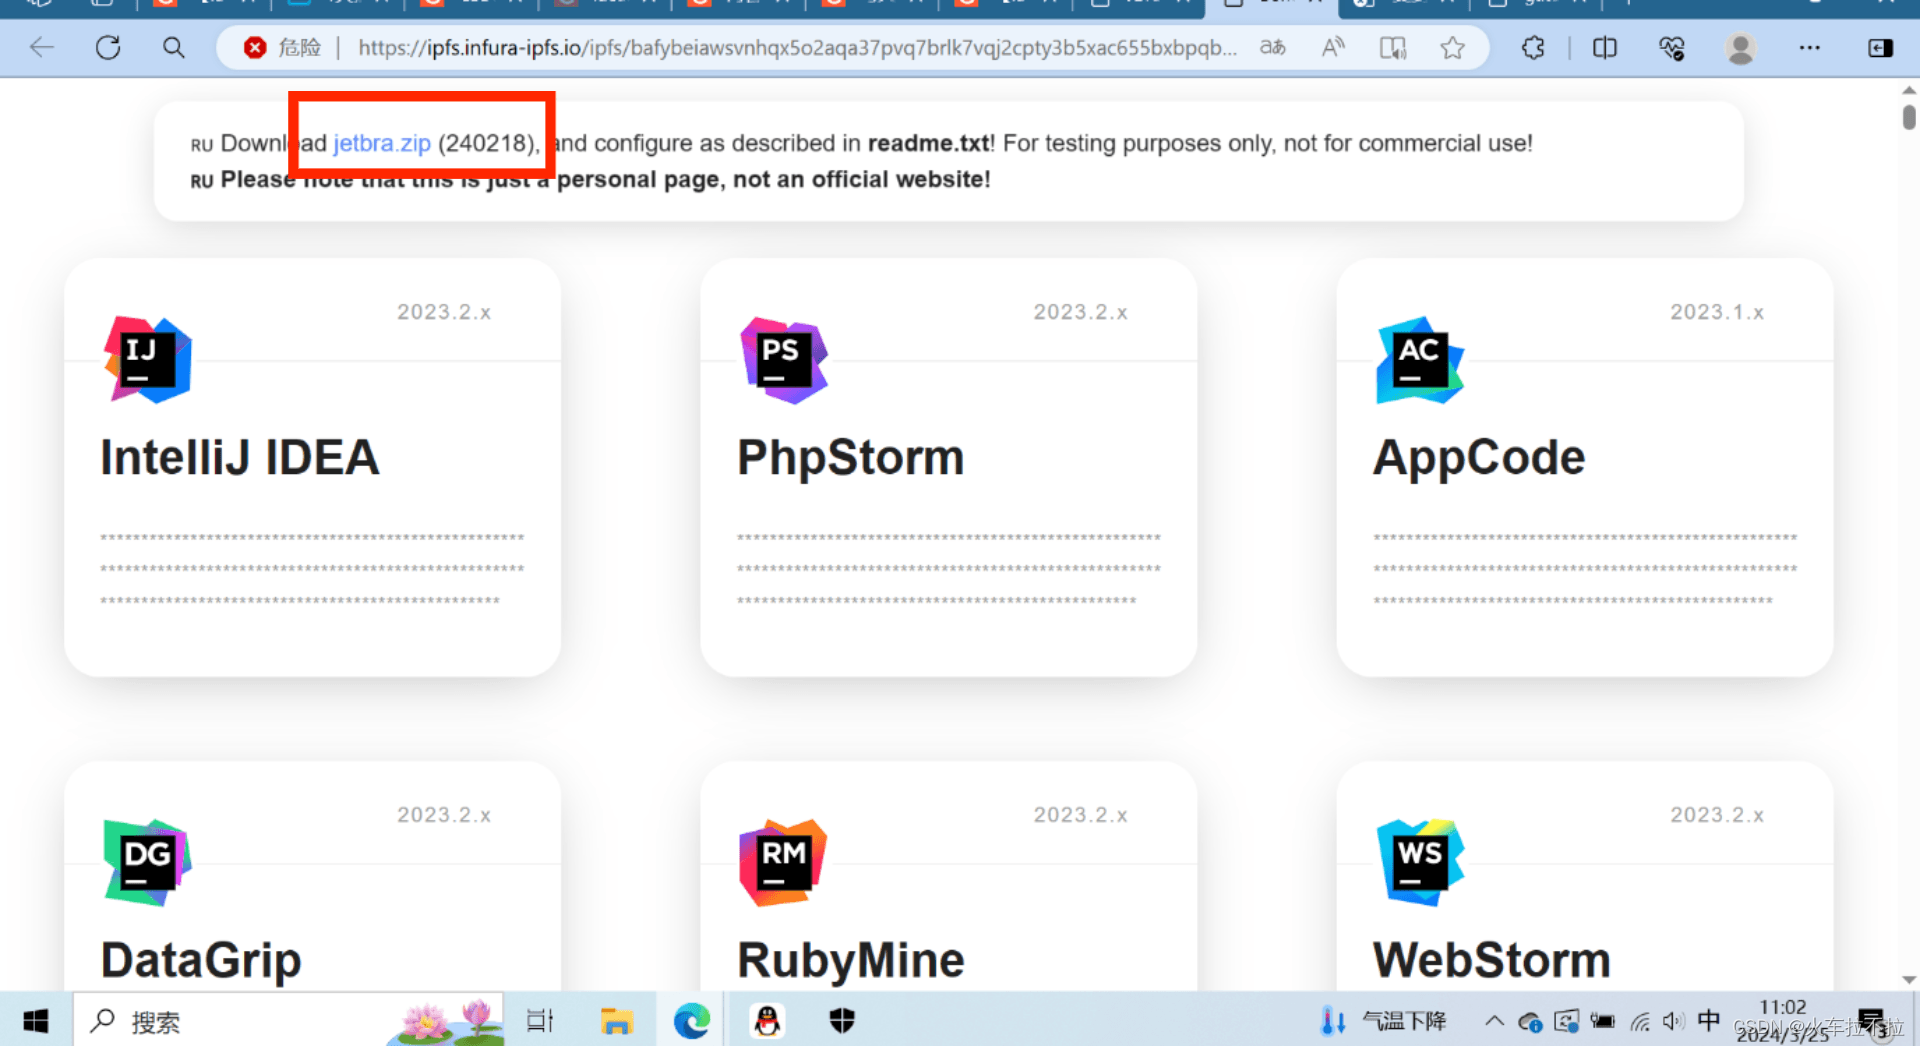Select the PhpStorm card title

coord(851,458)
